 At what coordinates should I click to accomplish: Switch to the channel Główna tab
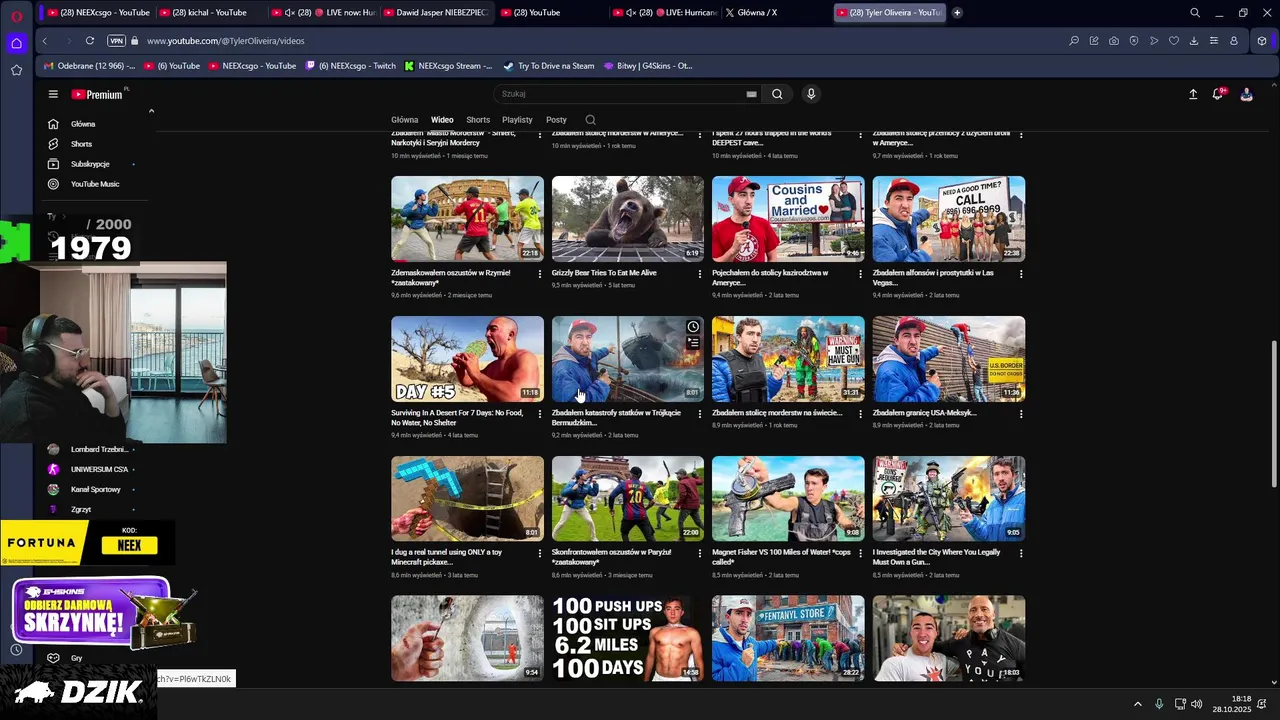(405, 120)
